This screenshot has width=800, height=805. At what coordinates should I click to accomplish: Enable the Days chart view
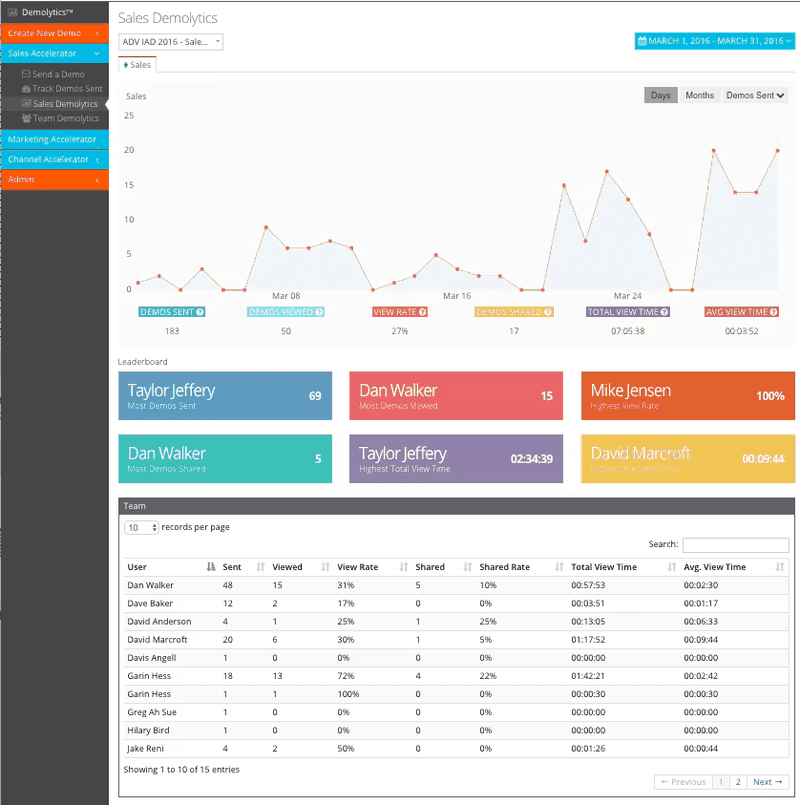tap(661, 95)
